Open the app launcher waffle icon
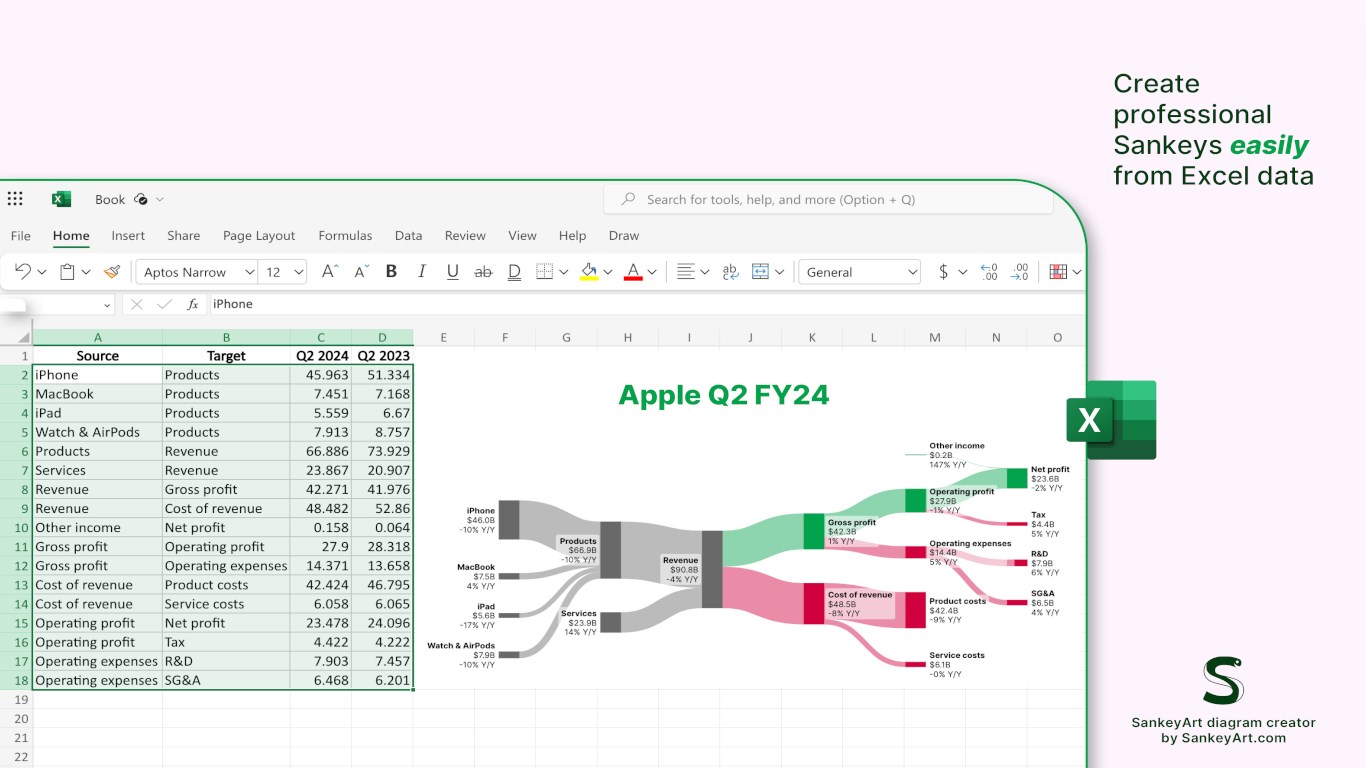 pos(14,199)
